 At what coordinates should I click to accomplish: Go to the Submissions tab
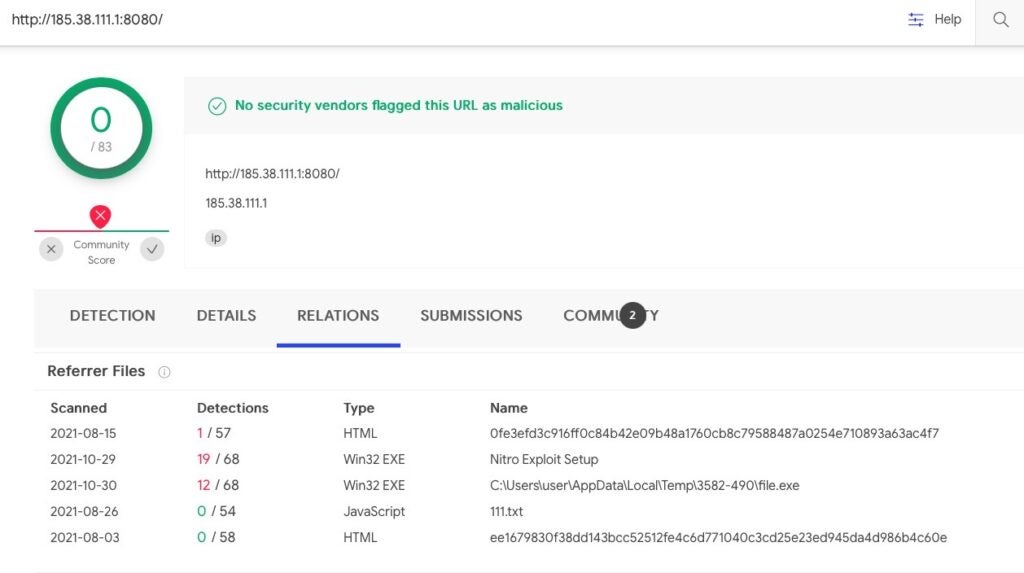point(471,316)
